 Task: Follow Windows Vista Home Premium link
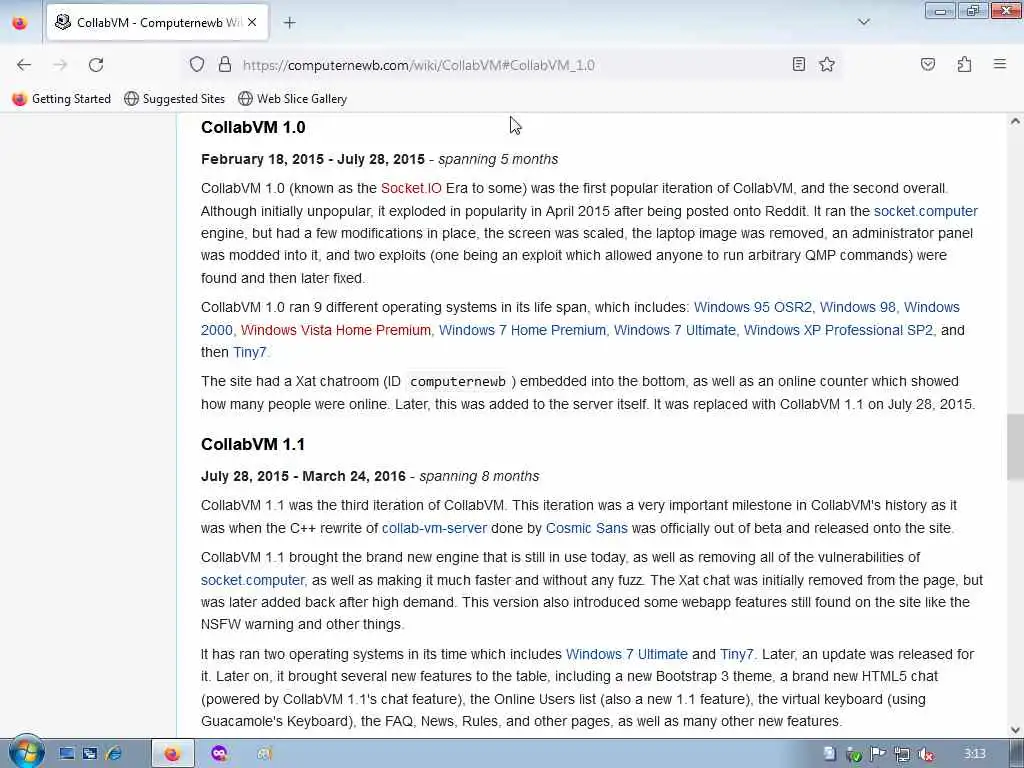[x=336, y=330]
